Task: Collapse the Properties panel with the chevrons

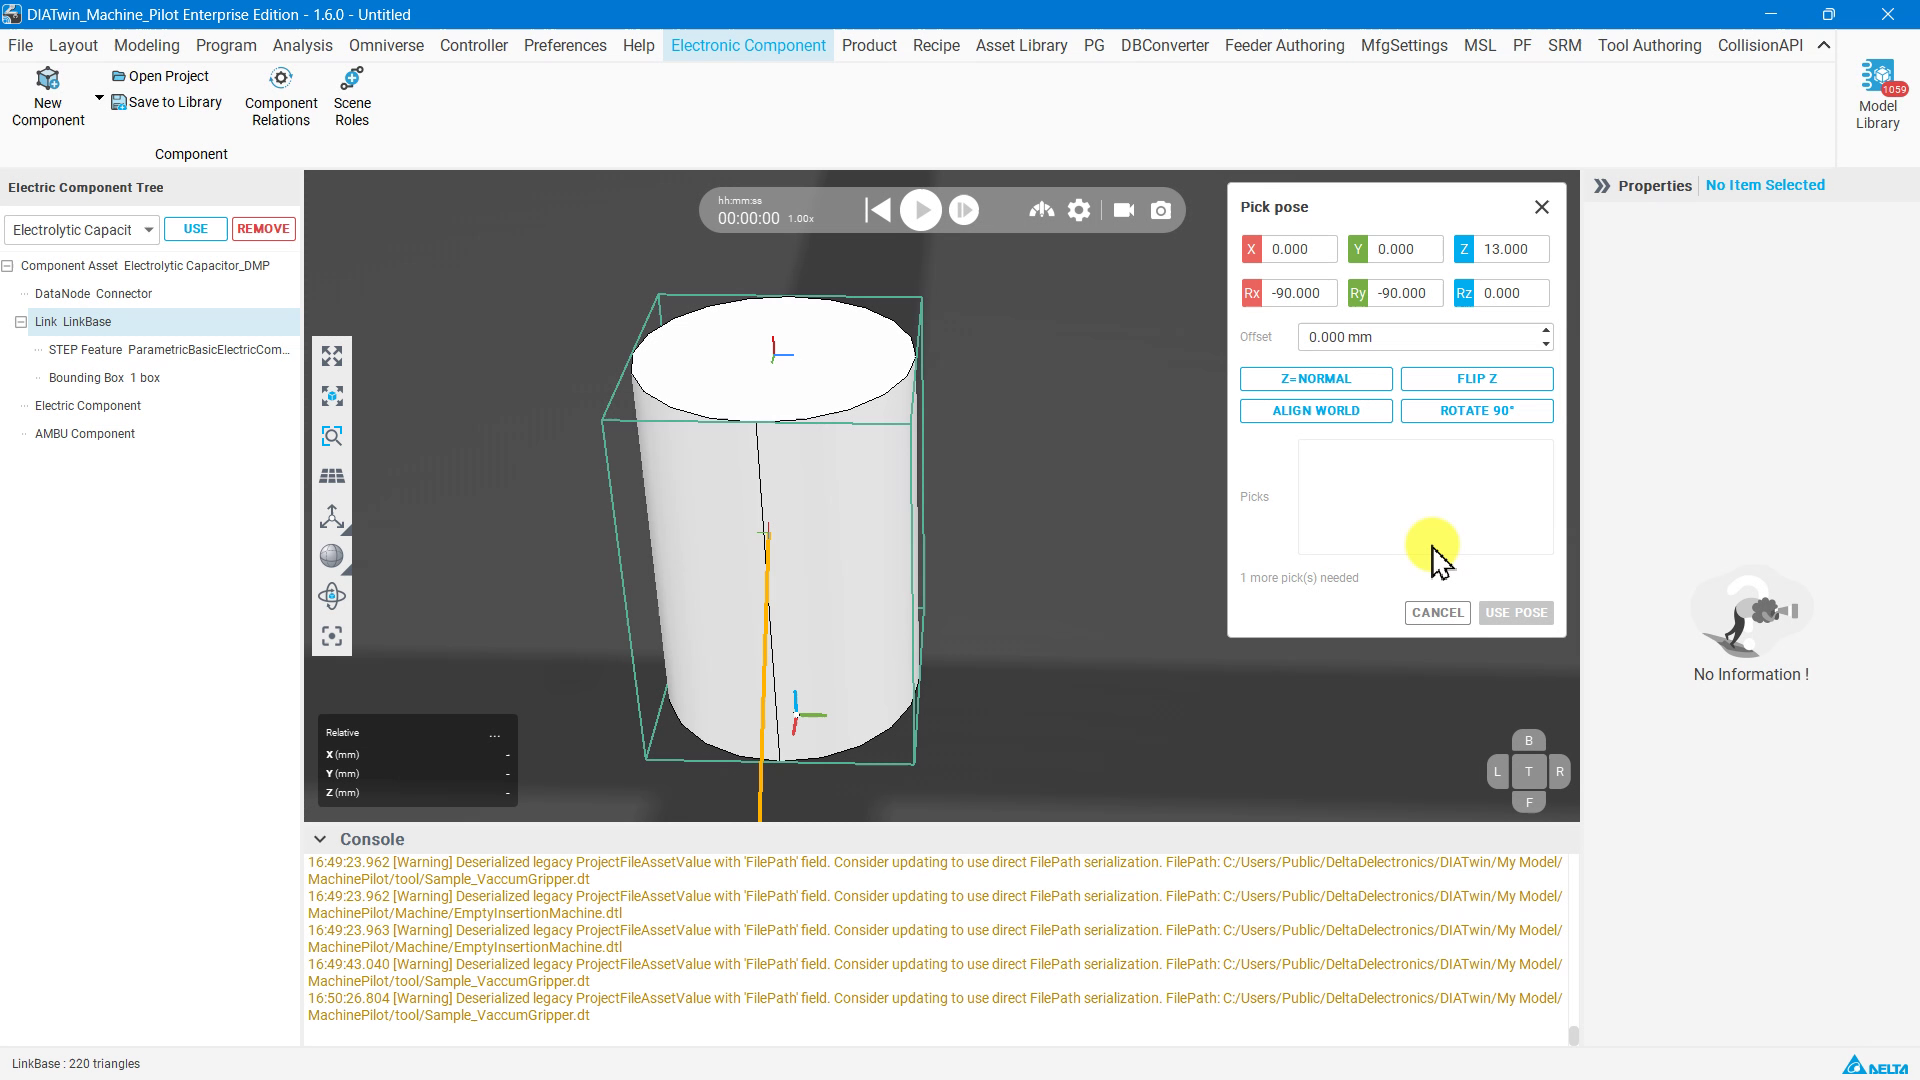Action: 1602,186
